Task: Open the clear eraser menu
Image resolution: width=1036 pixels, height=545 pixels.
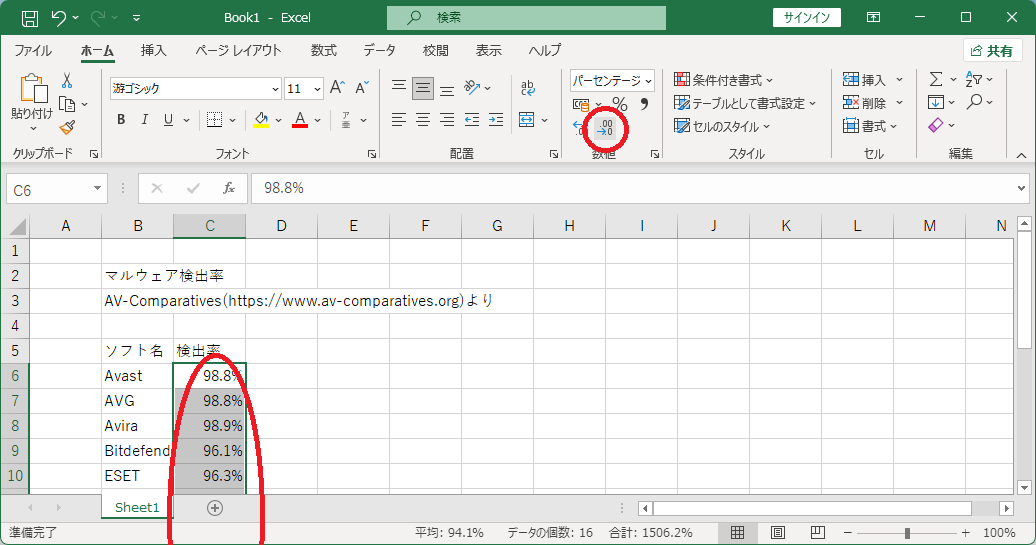Action: [942, 126]
